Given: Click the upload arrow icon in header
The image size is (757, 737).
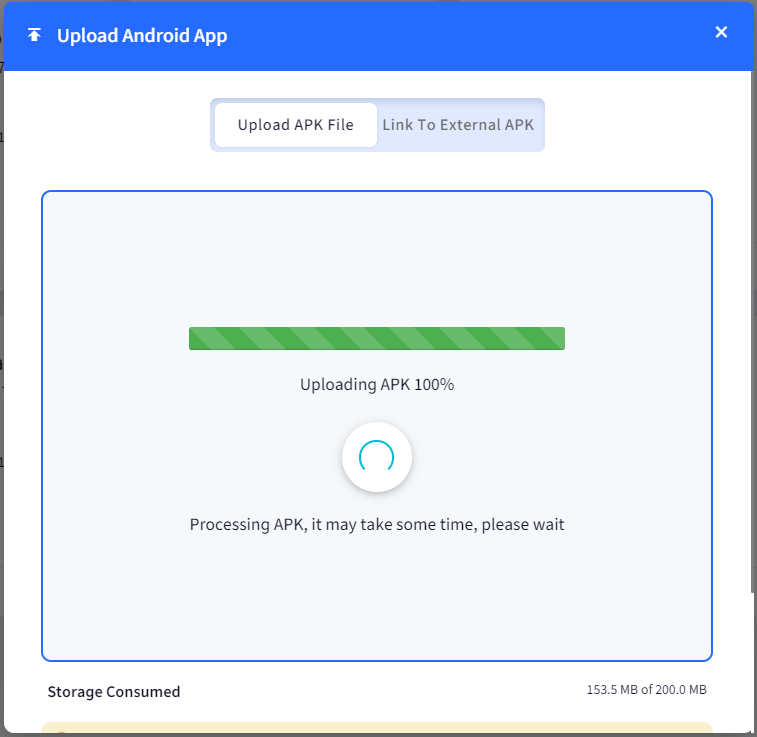Looking at the screenshot, I should (x=35, y=35).
